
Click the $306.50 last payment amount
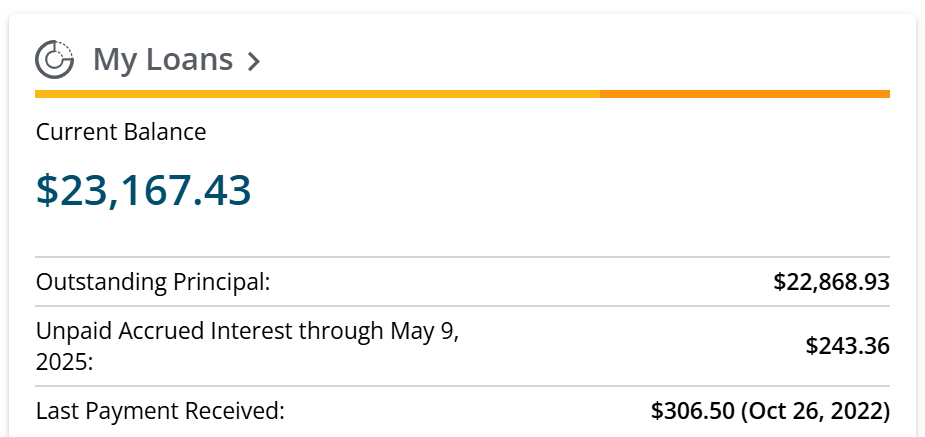pos(692,411)
